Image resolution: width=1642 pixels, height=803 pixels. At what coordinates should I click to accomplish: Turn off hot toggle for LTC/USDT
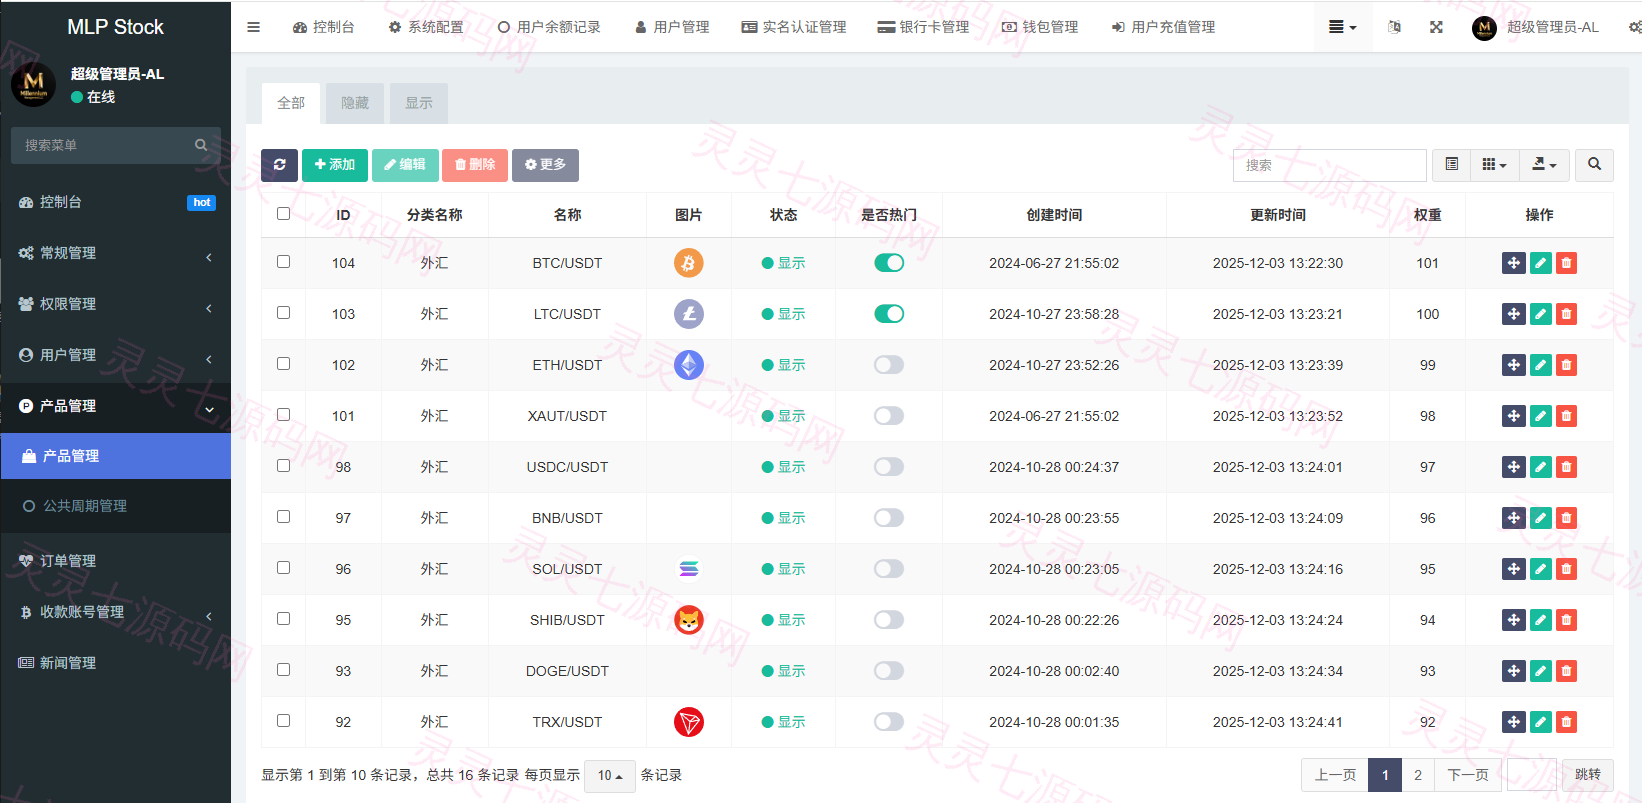click(889, 314)
